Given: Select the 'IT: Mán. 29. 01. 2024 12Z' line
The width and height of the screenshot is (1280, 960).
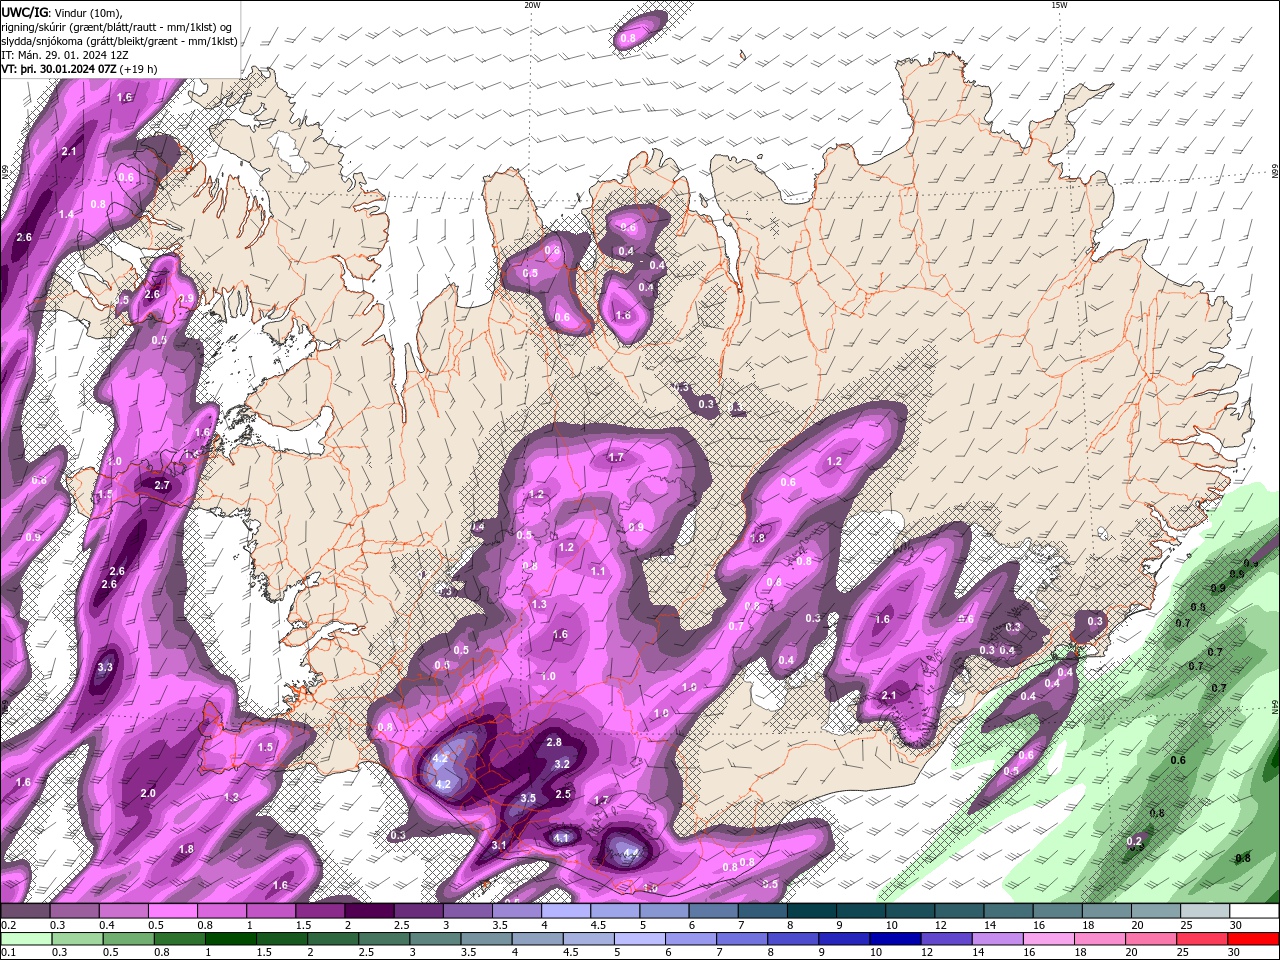Looking at the screenshot, I should tap(64, 55).
